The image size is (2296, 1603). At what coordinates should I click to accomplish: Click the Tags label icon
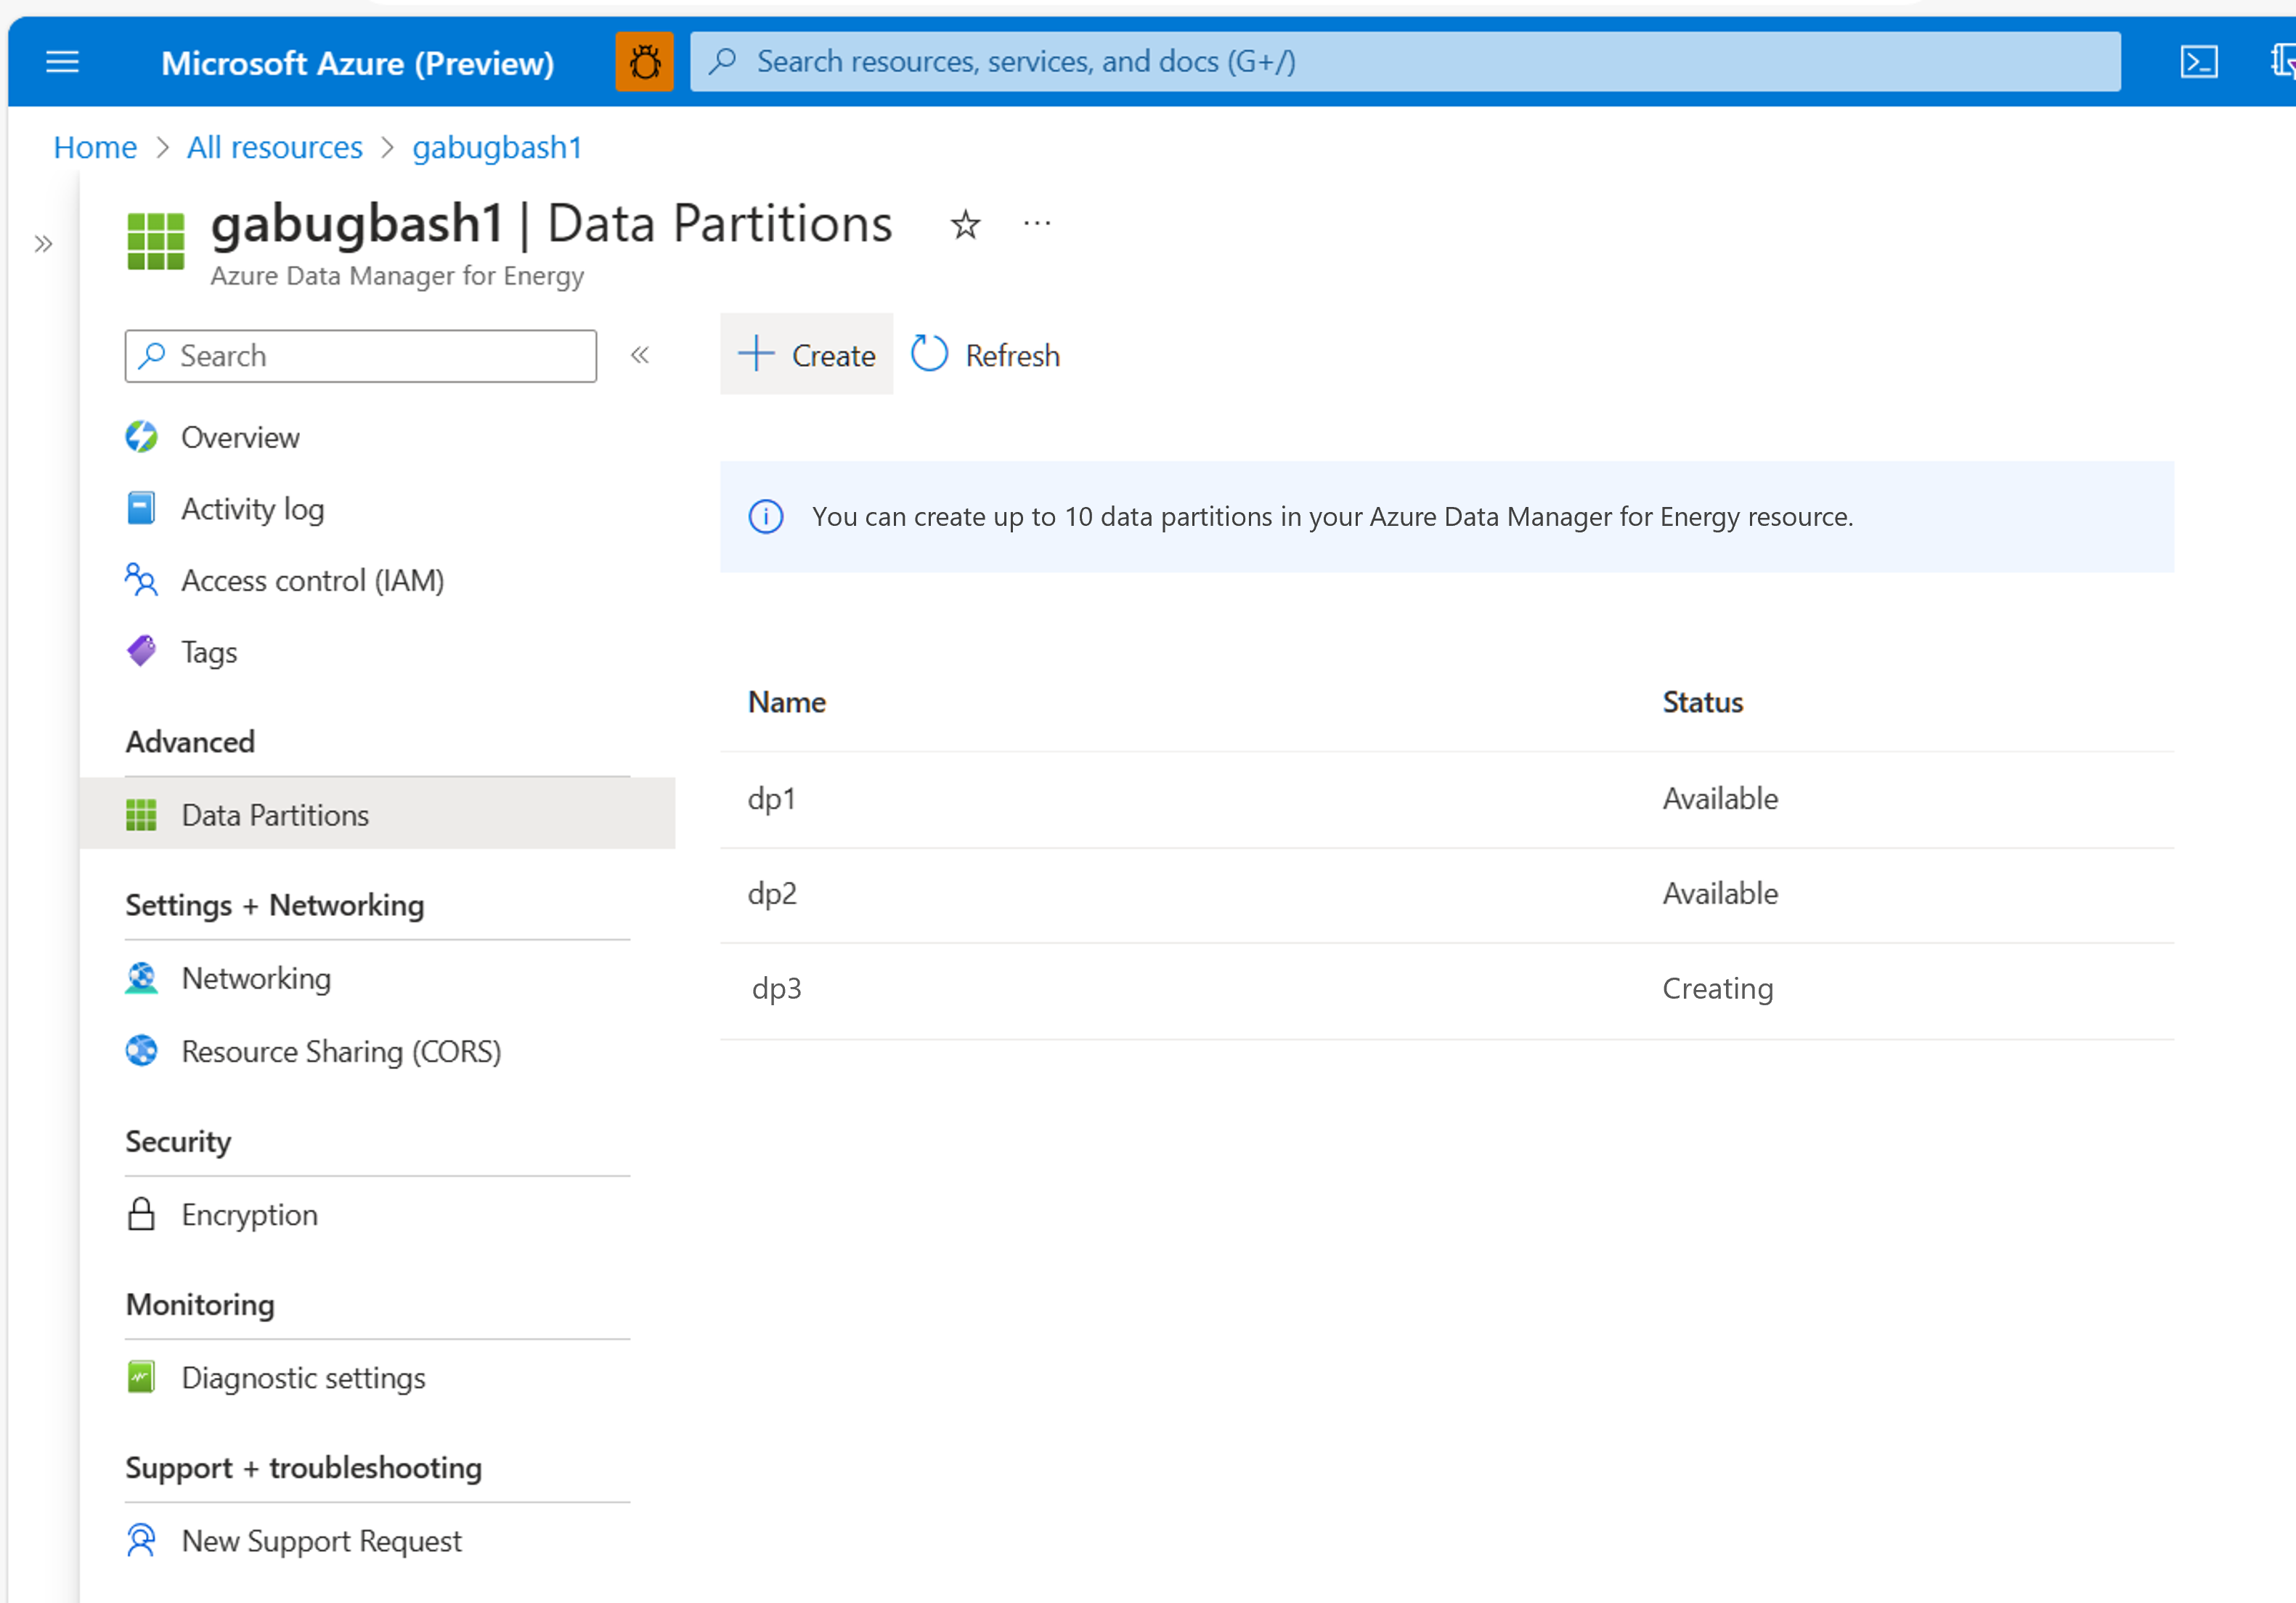141,651
